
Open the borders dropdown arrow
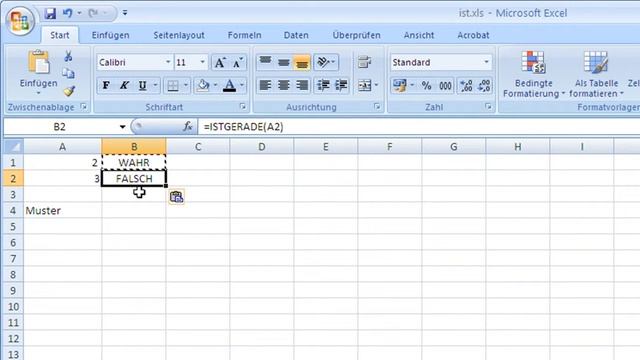tap(186, 85)
